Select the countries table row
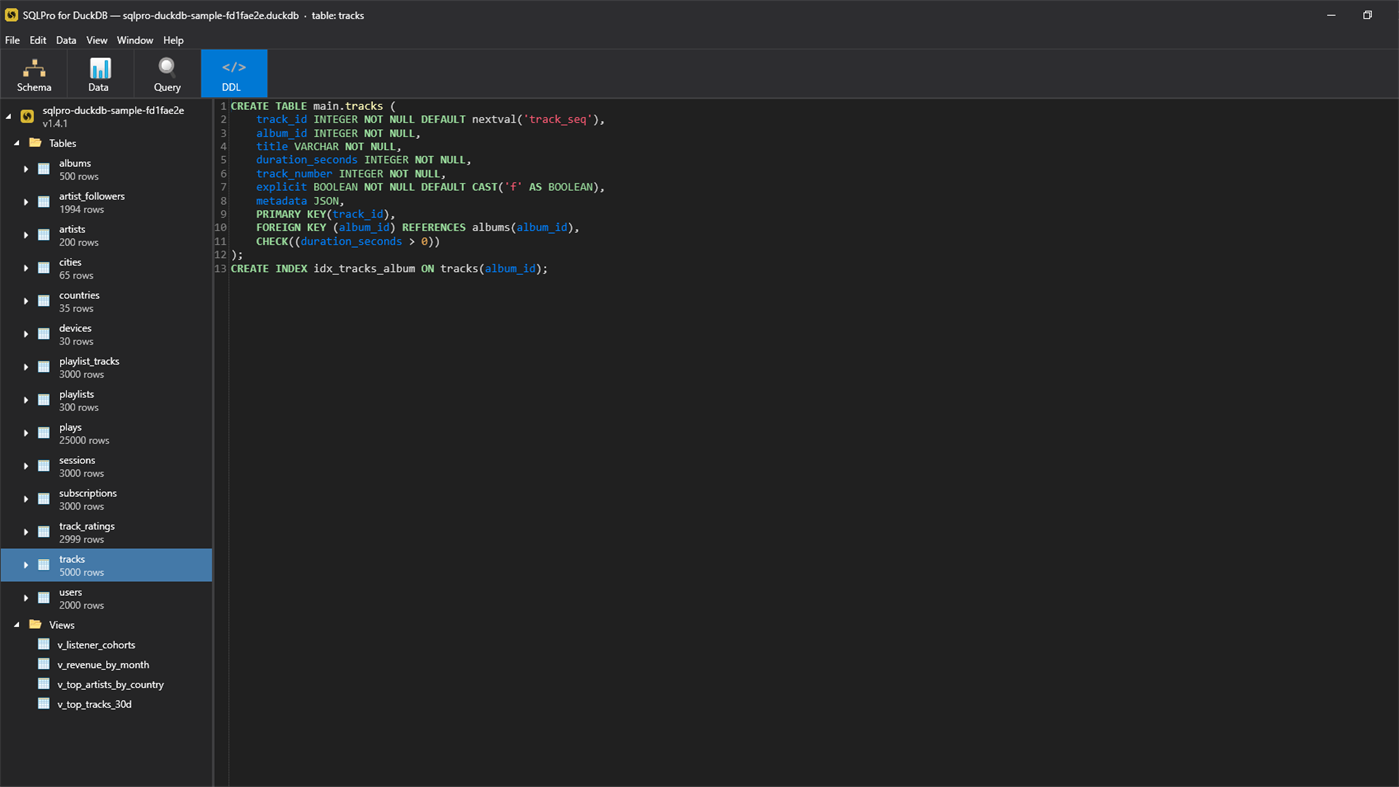Image resolution: width=1399 pixels, height=787 pixels. [x=106, y=301]
